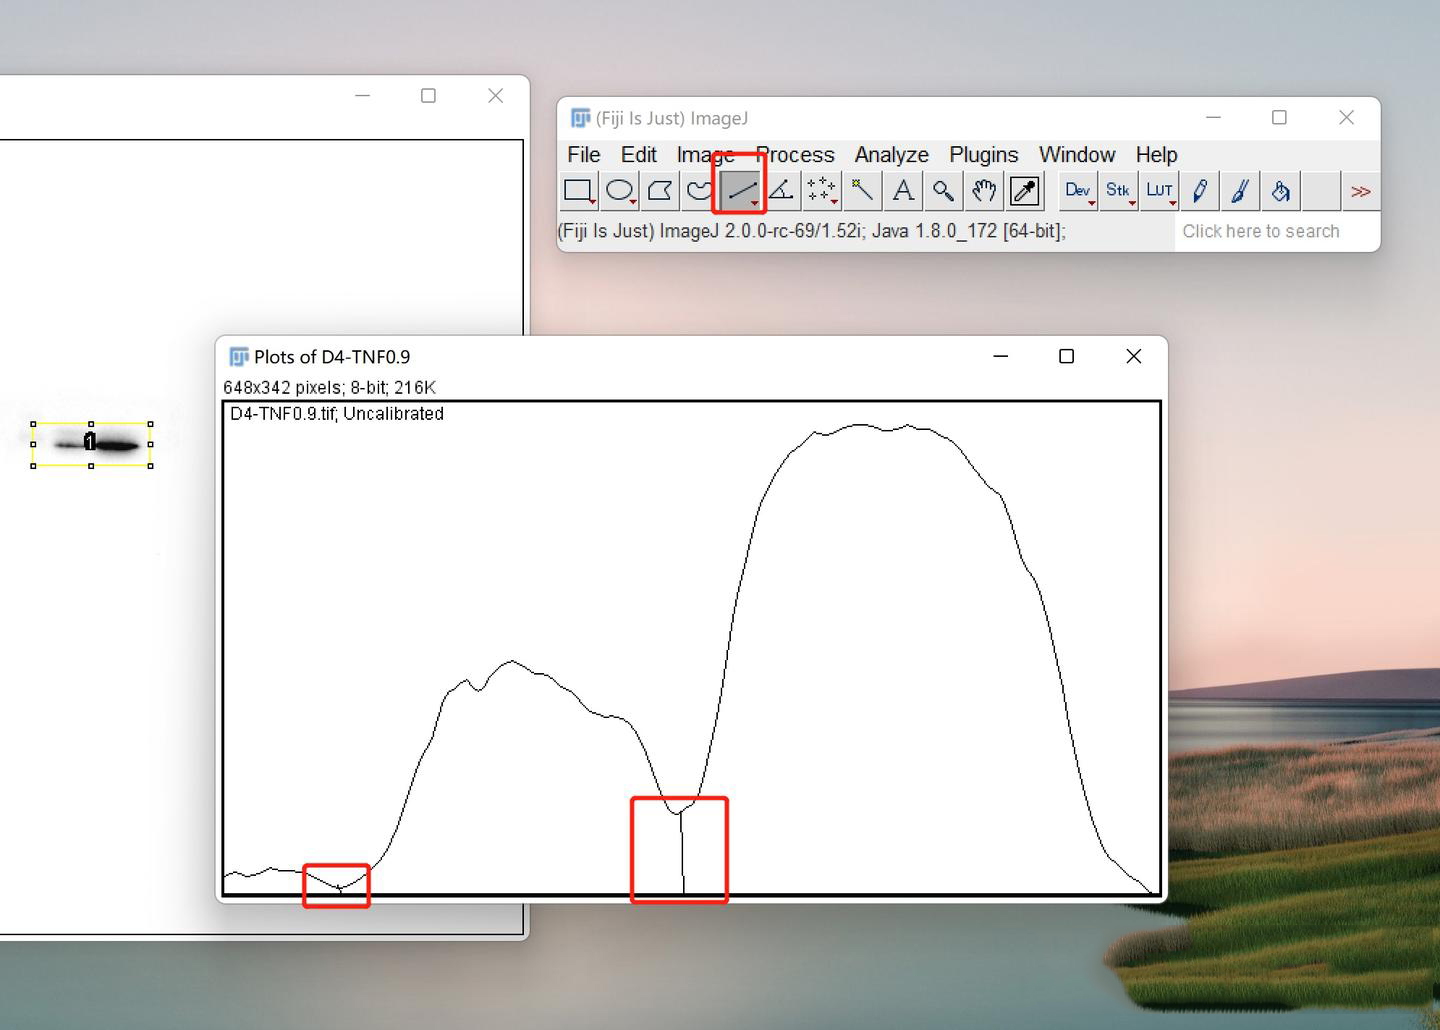This screenshot has height=1030, width=1440.
Task: Select the Rectangle selection tool
Action: [578, 191]
